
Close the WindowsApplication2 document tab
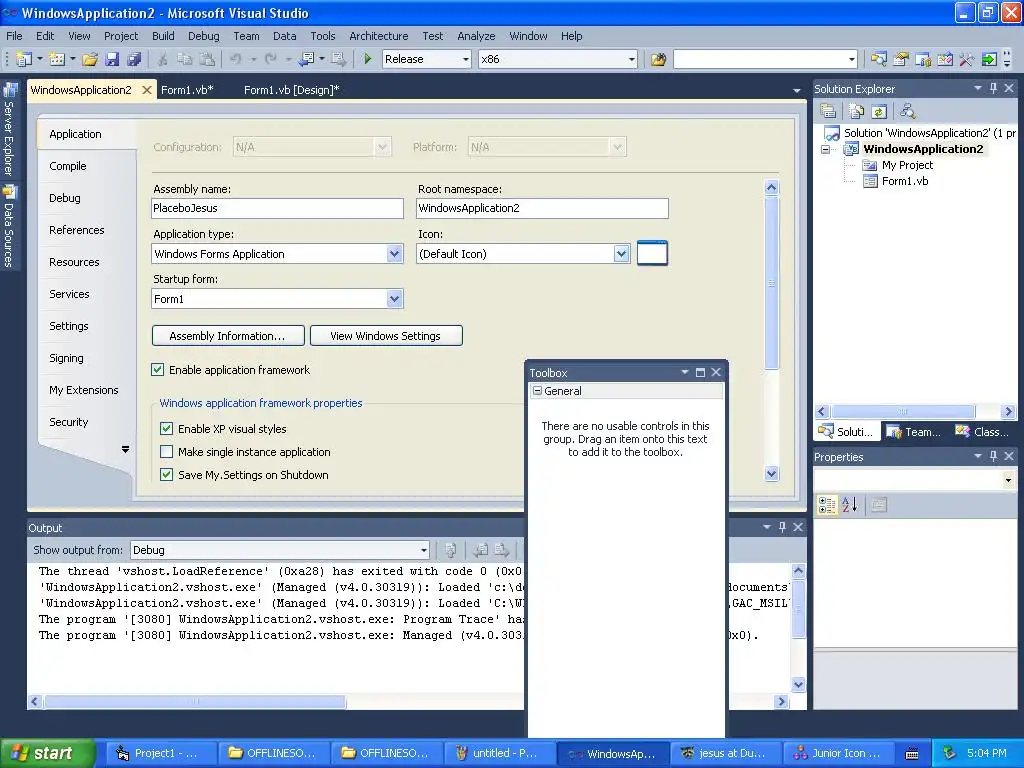point(147,90)
